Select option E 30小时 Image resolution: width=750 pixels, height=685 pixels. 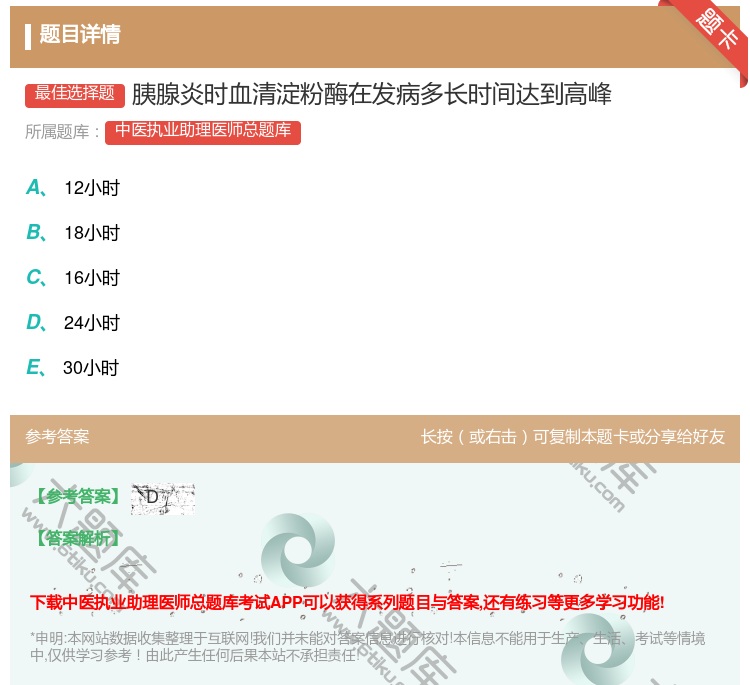72,367
